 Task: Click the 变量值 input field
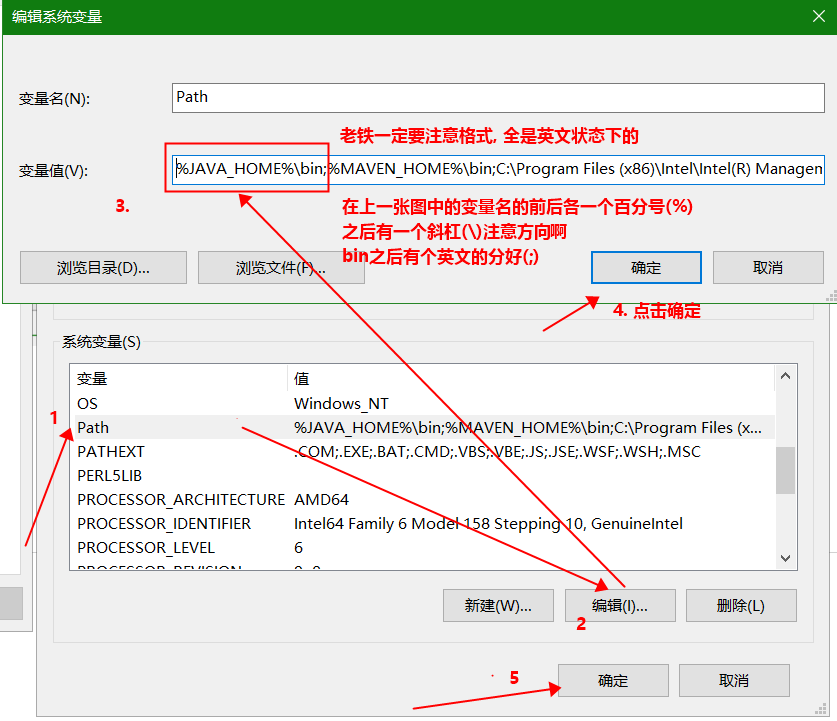click(x=498, y=170)
